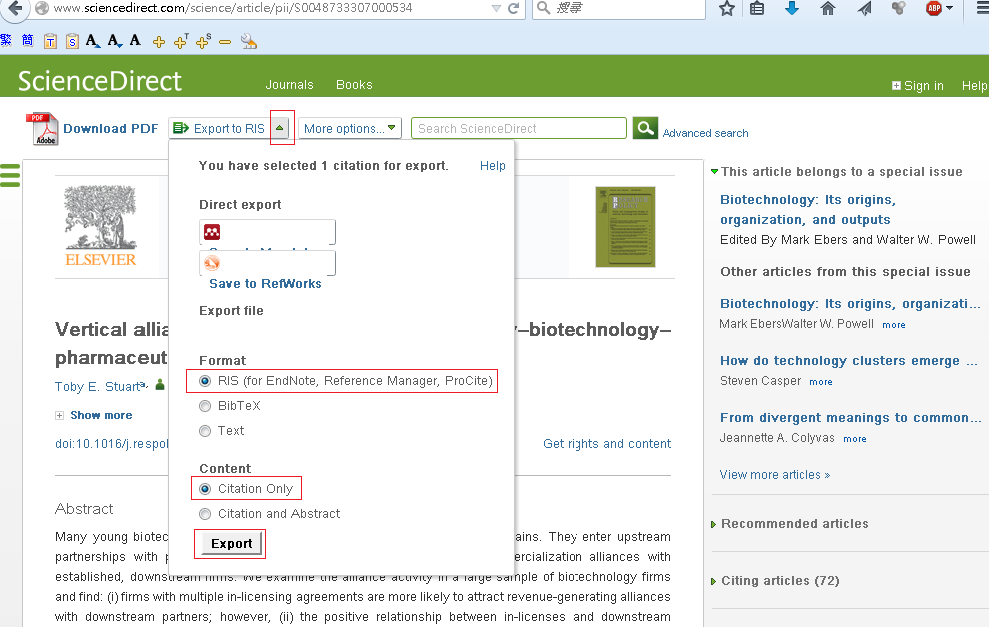This screenshot has height=627, width=989.
Task: Open the green sidebar outline icon
Action: click(10, 175)
